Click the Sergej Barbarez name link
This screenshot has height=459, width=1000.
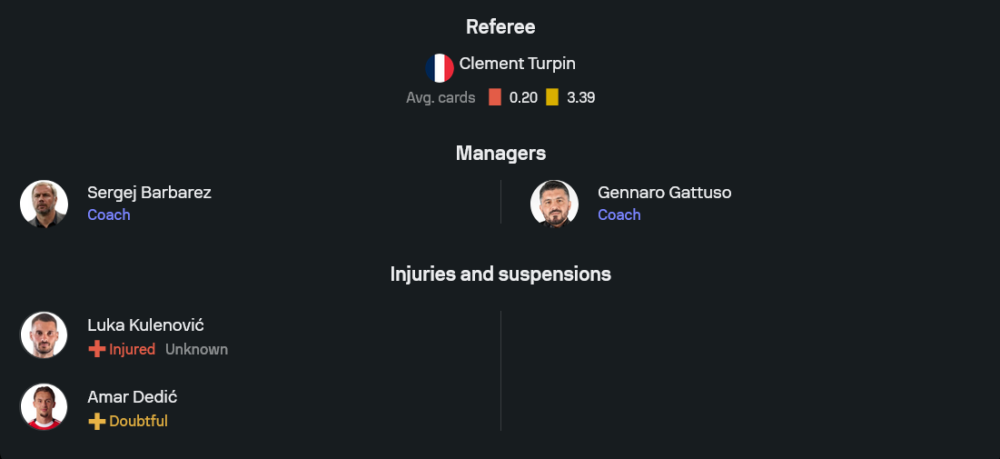(149, 192)
